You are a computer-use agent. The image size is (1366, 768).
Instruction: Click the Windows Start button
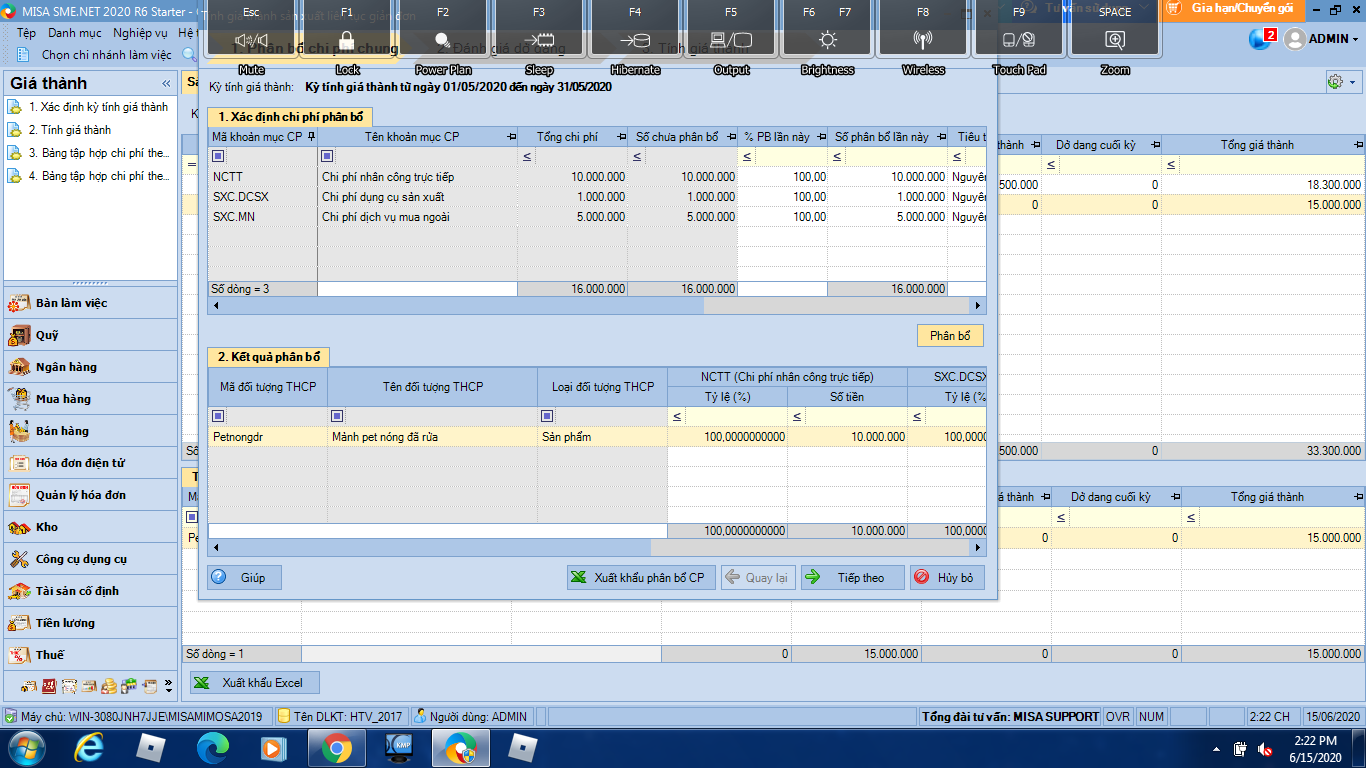[27, 747]
